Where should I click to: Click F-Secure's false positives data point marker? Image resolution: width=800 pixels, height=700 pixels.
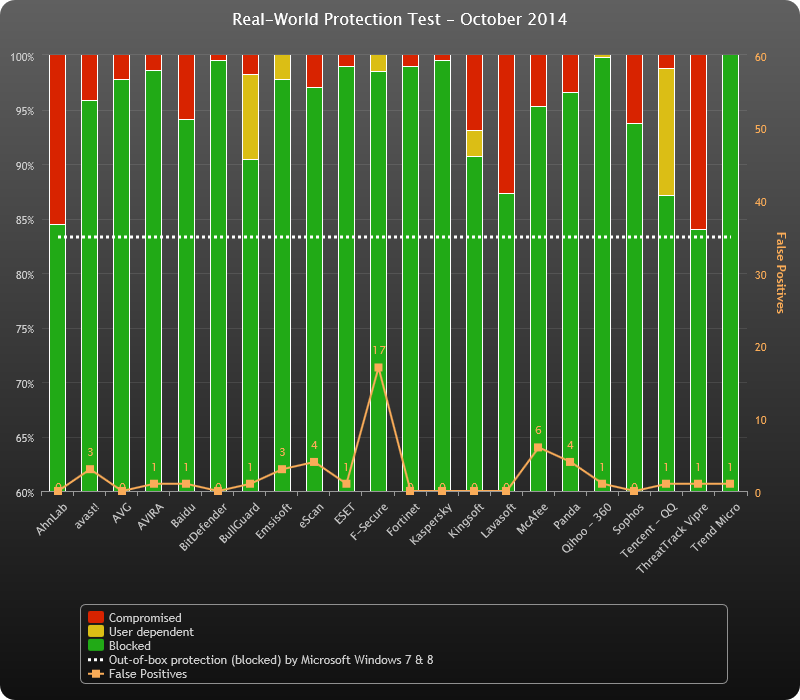click(378, 368)
